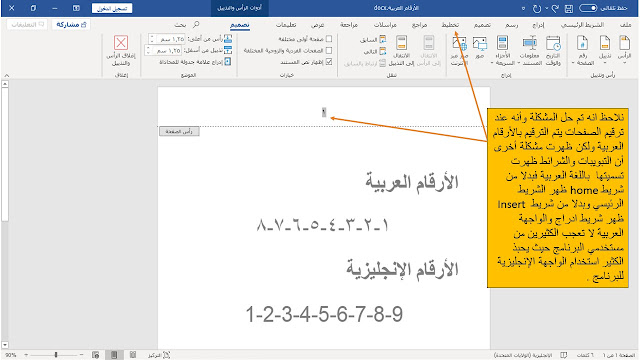Click the Save icon in title bar
This screenshot has height=360, width=640.
point(569,8)
